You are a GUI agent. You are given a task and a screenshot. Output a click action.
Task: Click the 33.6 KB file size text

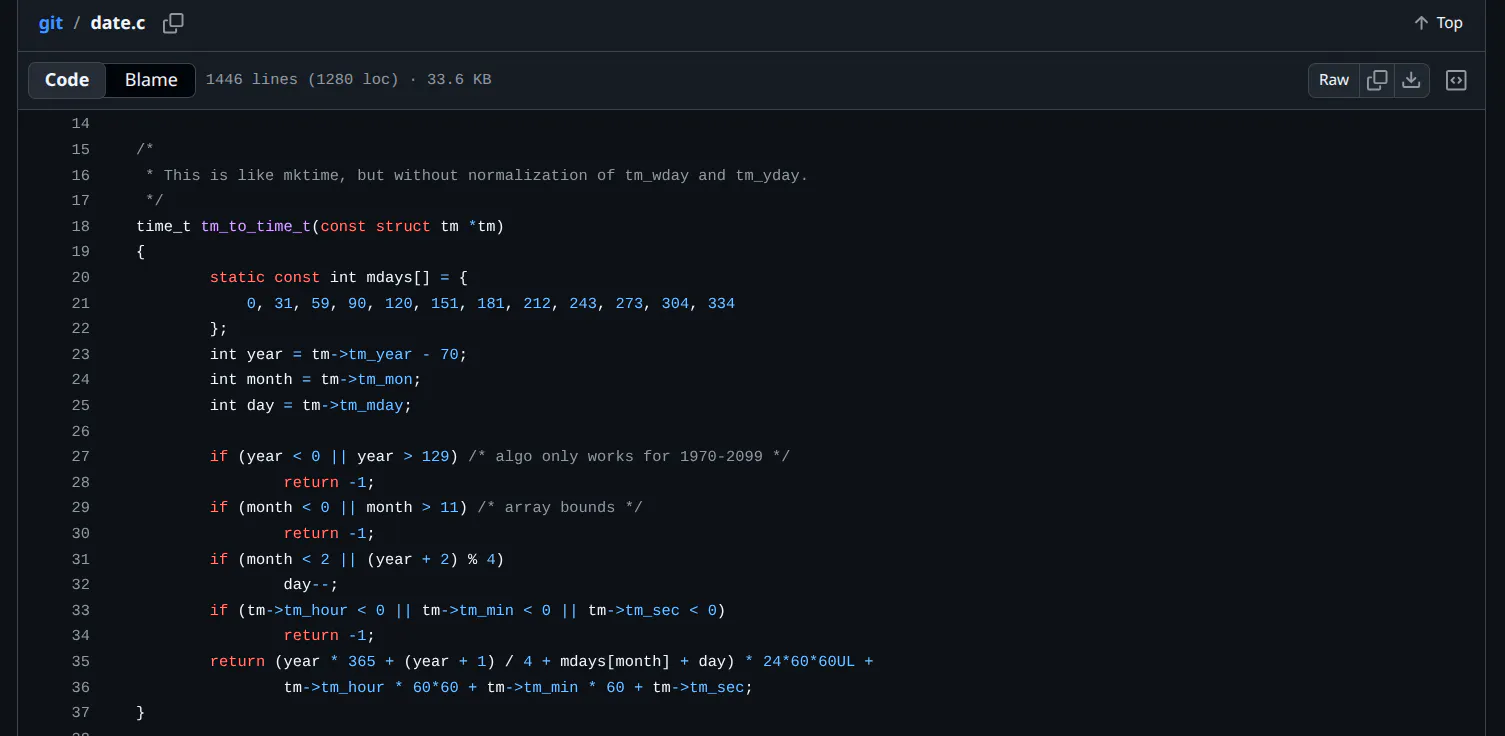tap(459, 80)
